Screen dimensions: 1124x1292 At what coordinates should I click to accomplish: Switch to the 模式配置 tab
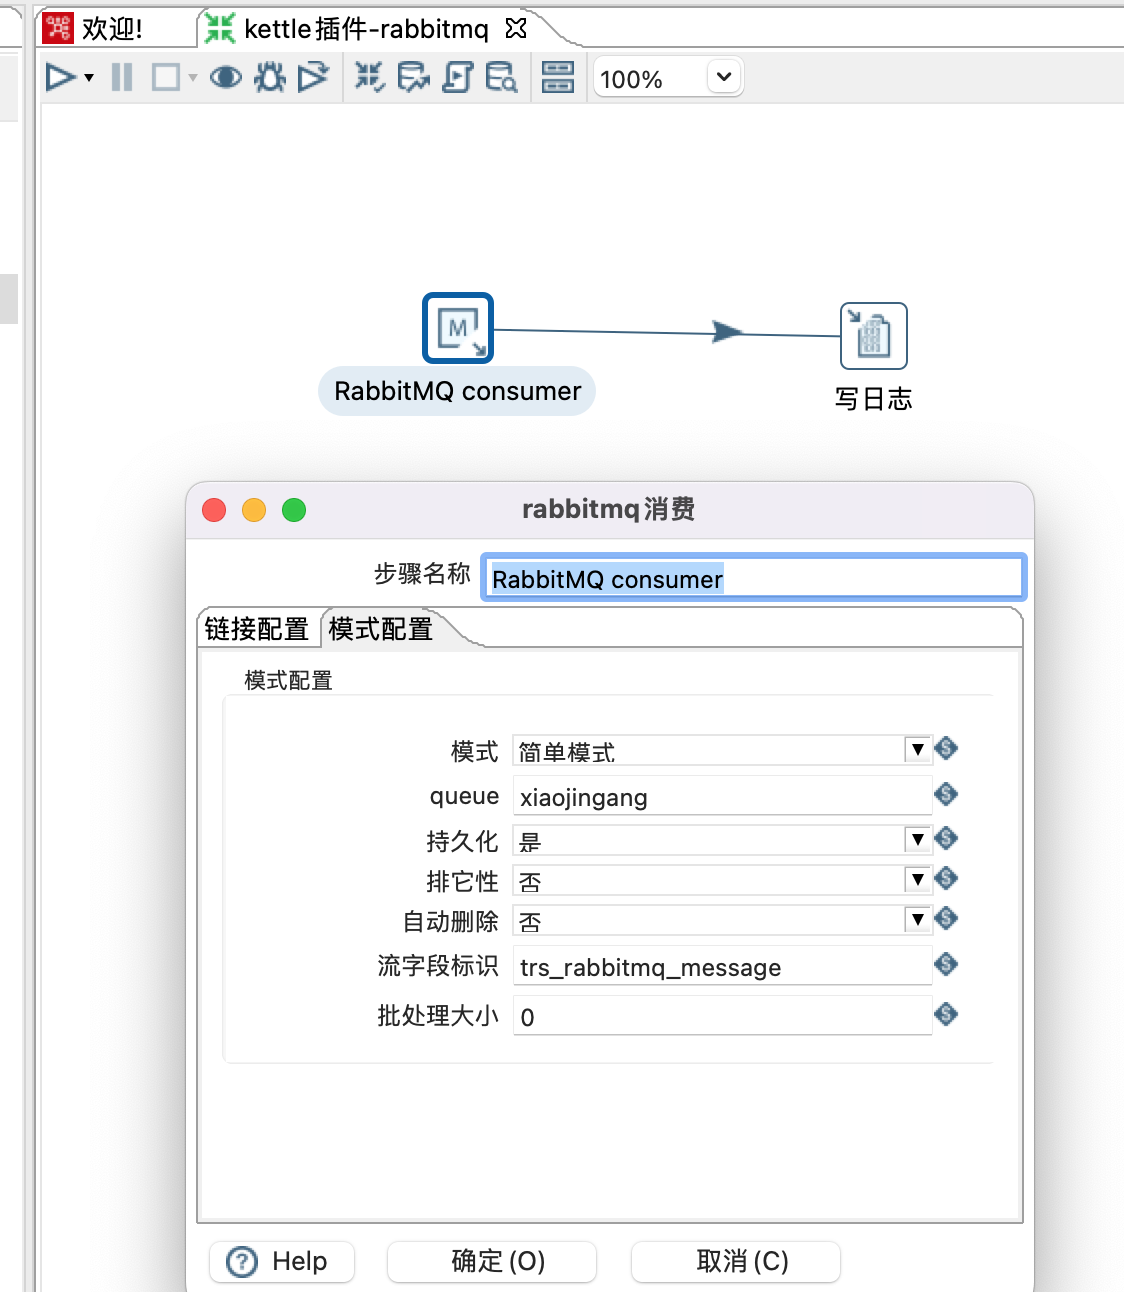[x=381, y=629]
